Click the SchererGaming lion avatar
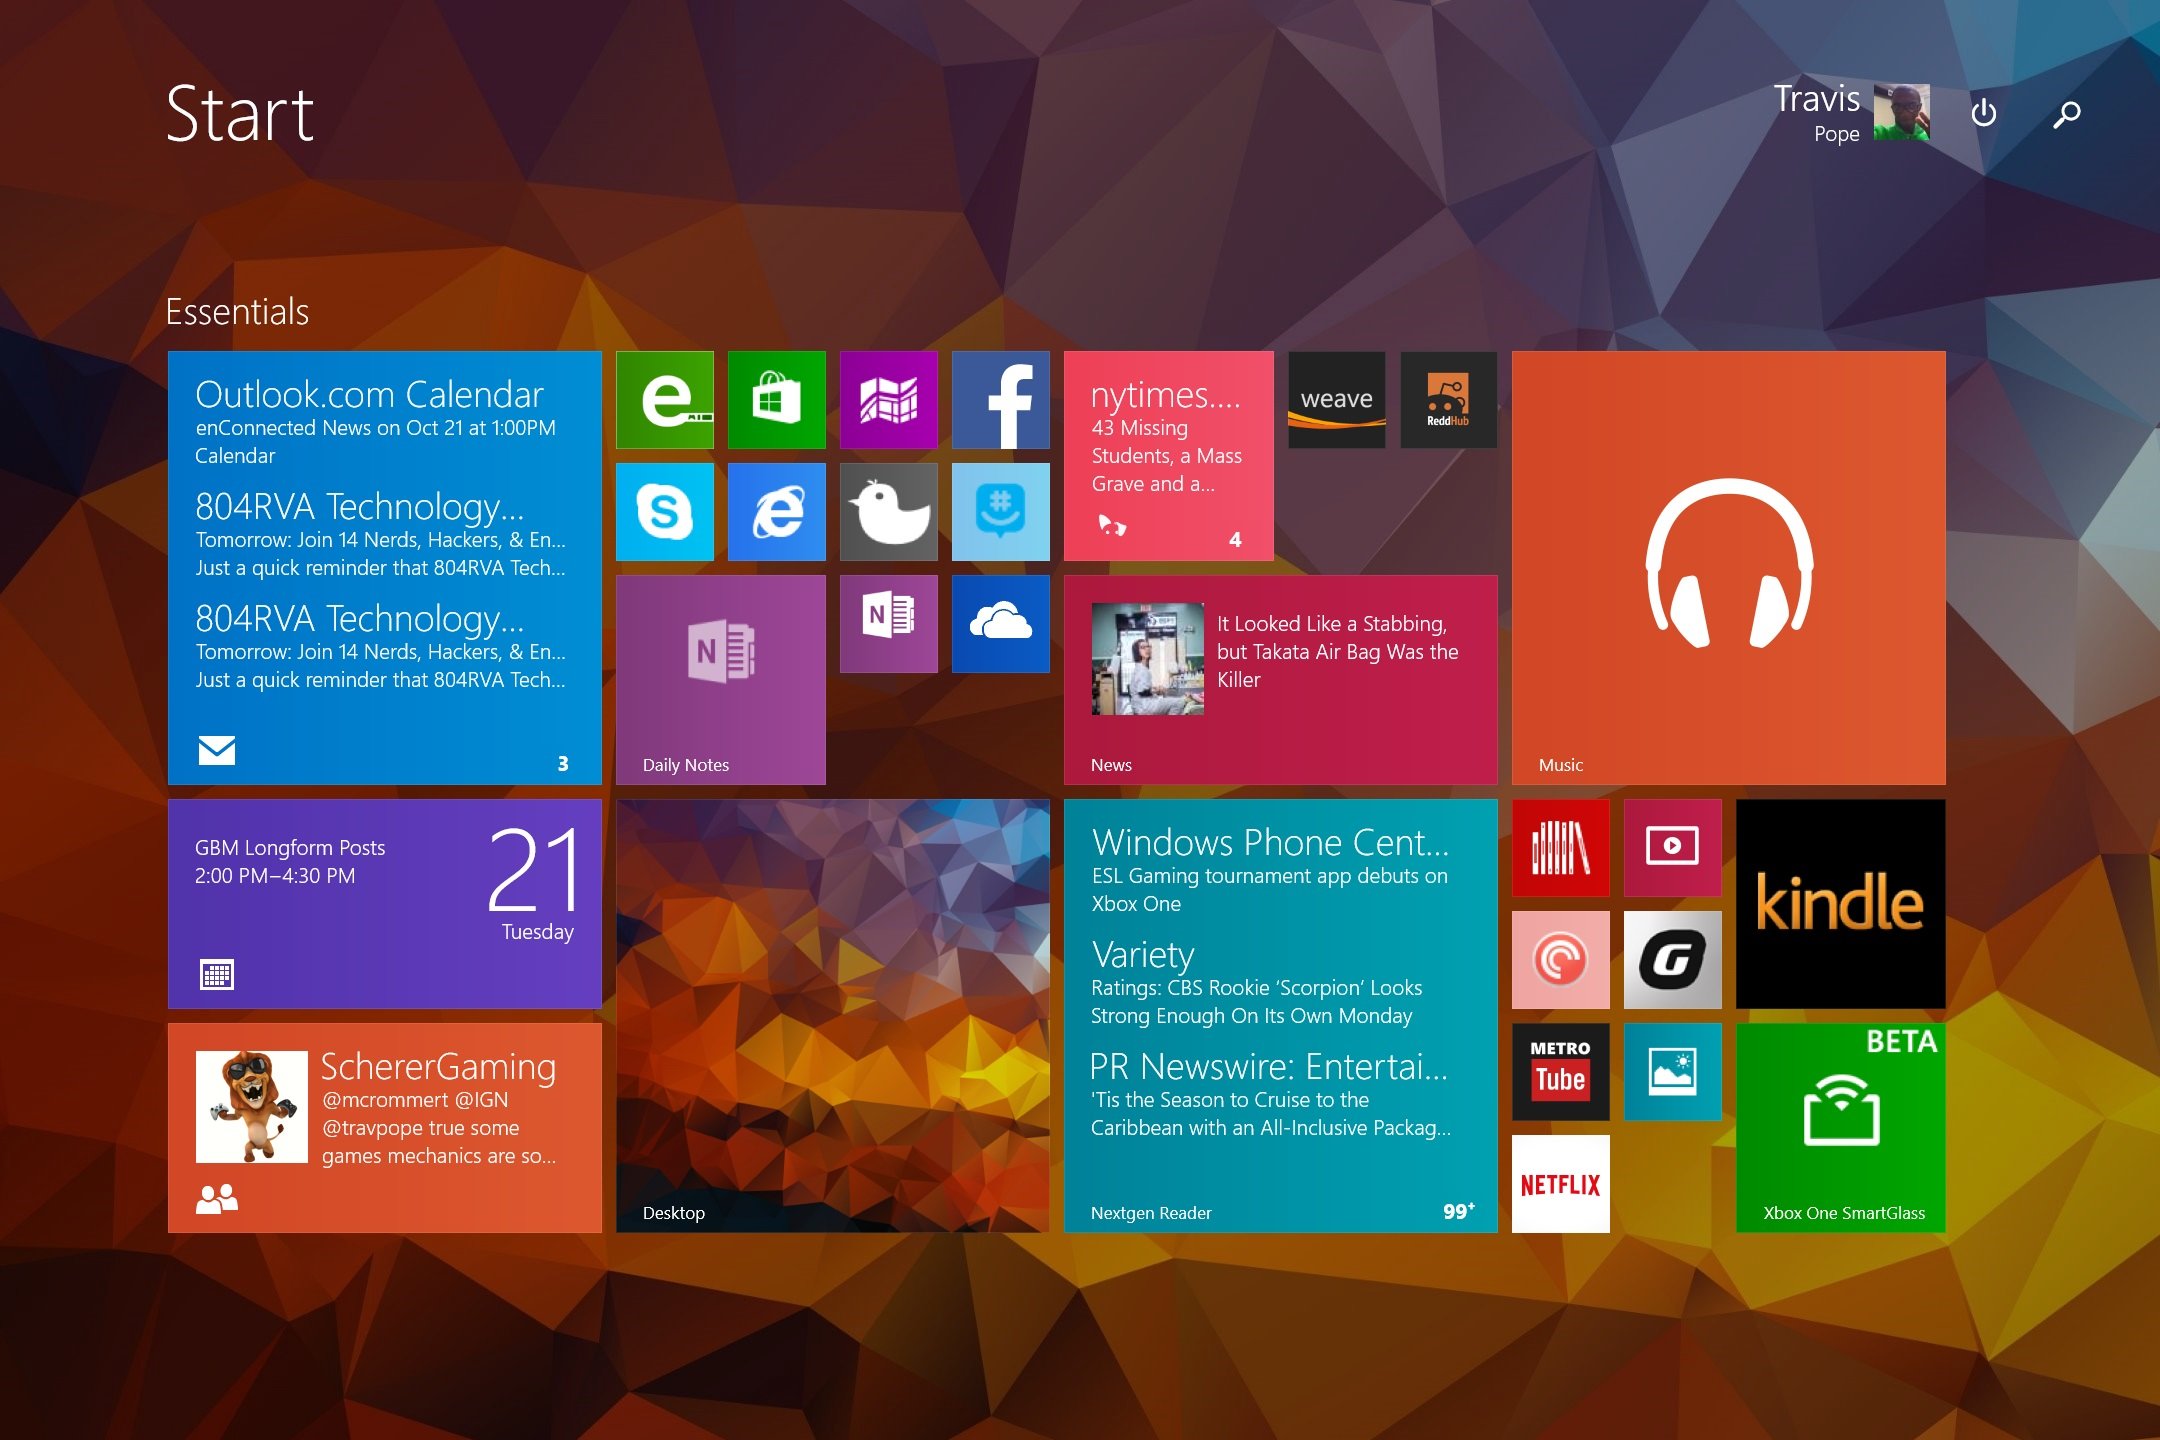The image size is (2160, 1440). coord(252,1107)
